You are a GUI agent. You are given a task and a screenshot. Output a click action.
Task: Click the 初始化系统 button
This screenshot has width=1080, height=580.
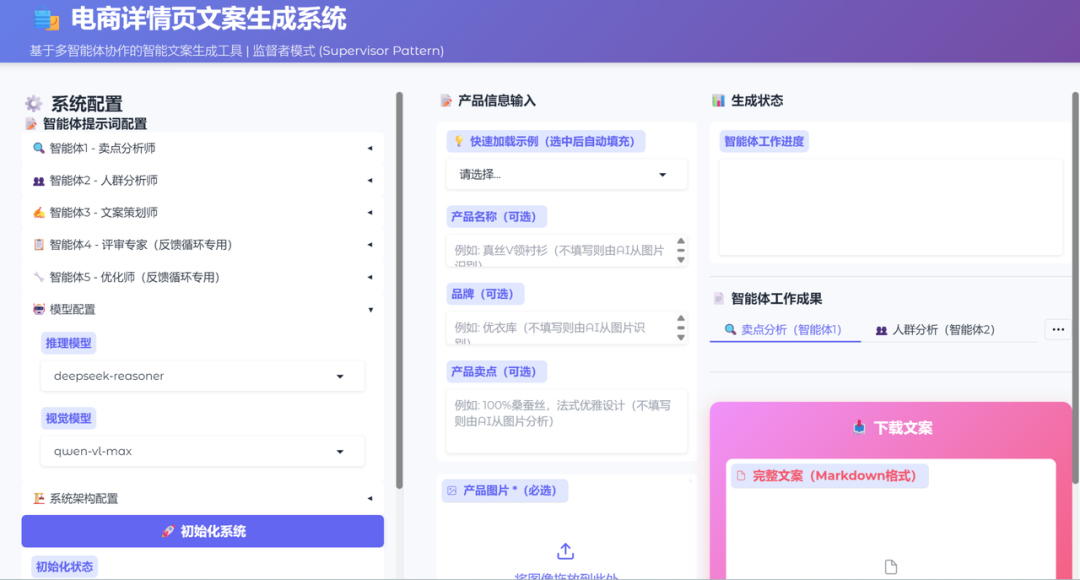[202, 531]
